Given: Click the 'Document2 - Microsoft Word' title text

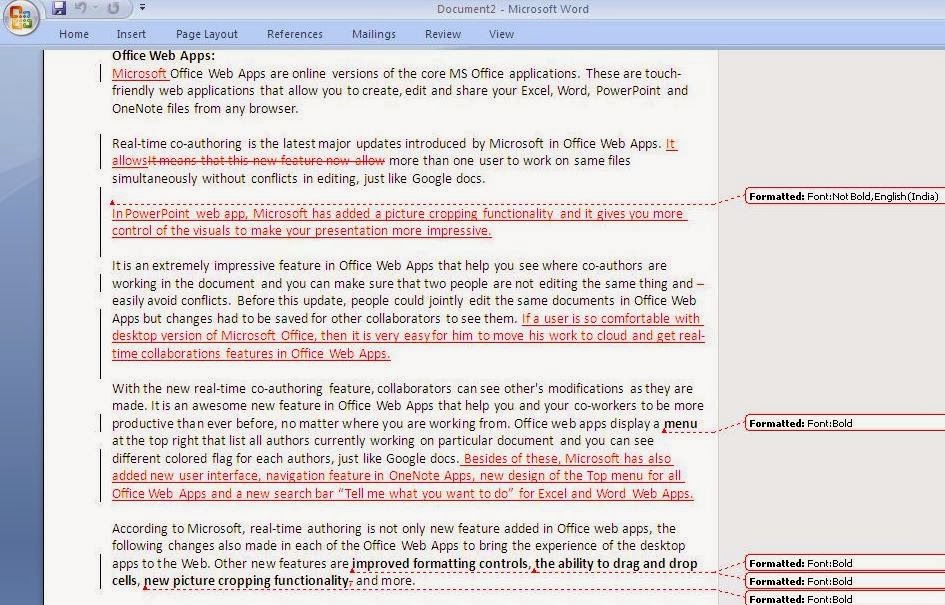Looking at the screenshot, I should (x=513, y=9).
